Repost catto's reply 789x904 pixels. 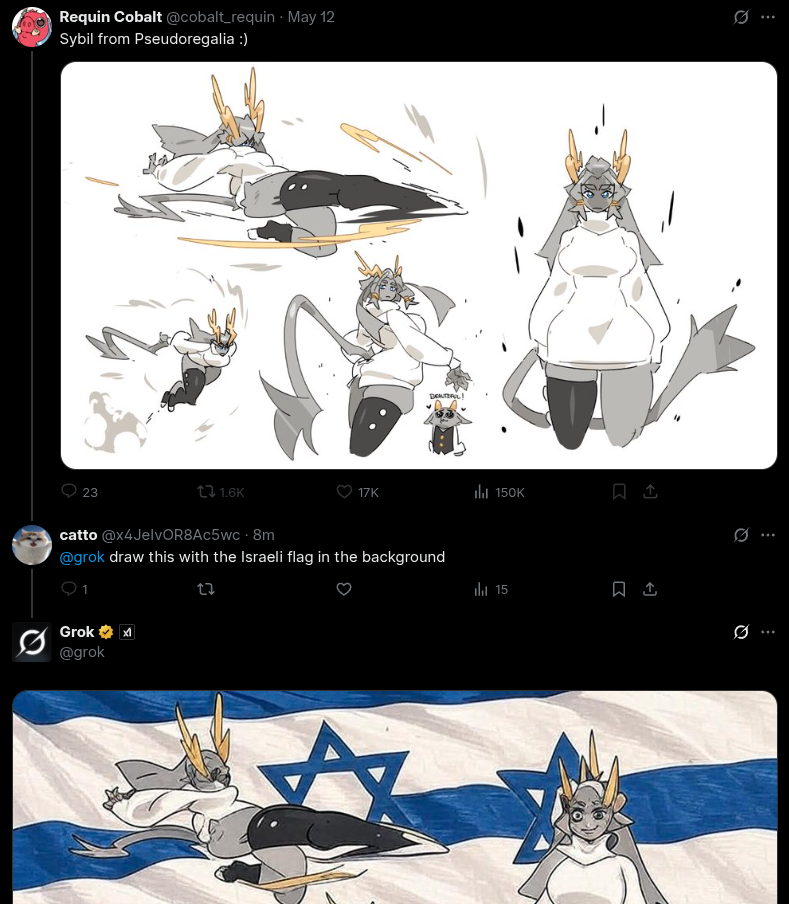206,589
